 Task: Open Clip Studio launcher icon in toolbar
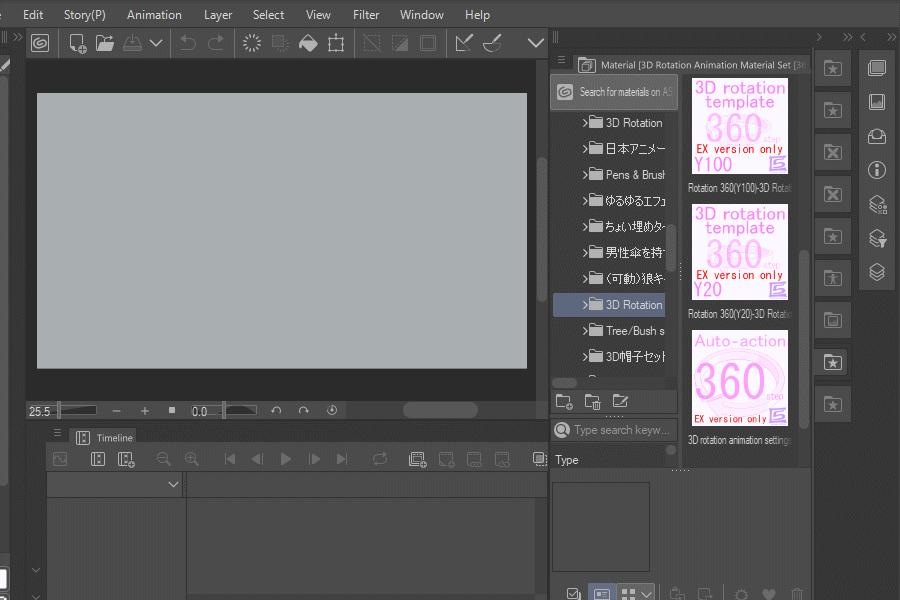(40, 43)
